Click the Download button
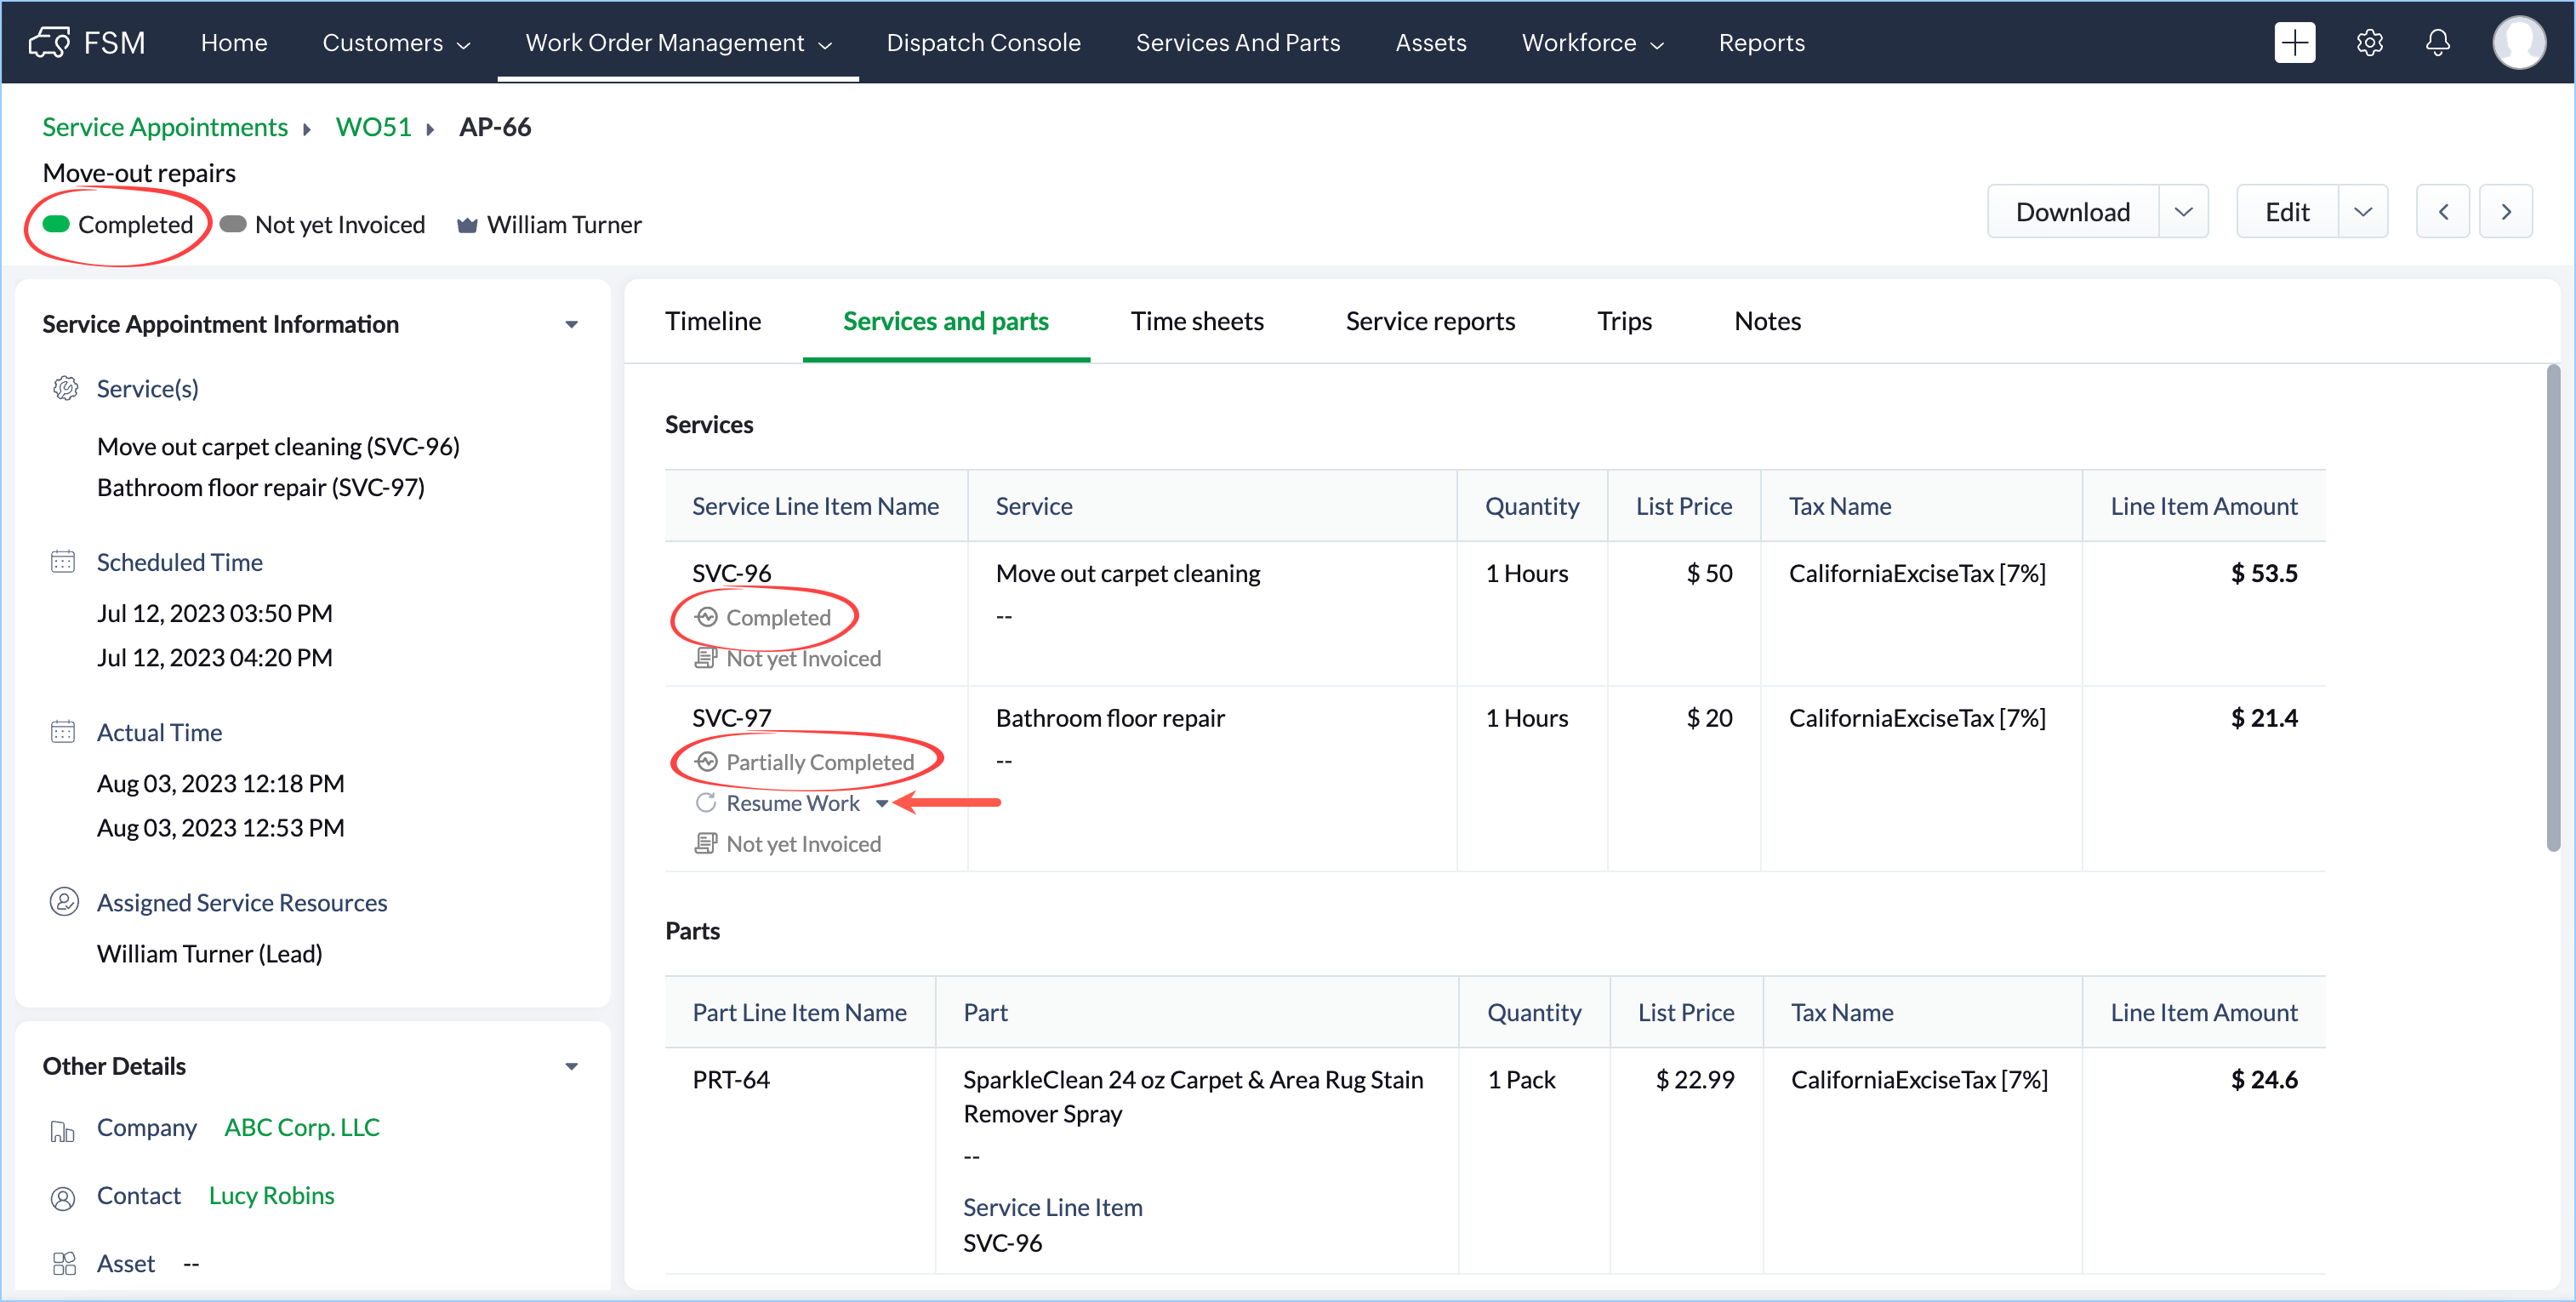This screenshot has height=1302, width=2576. point(2073,211)
